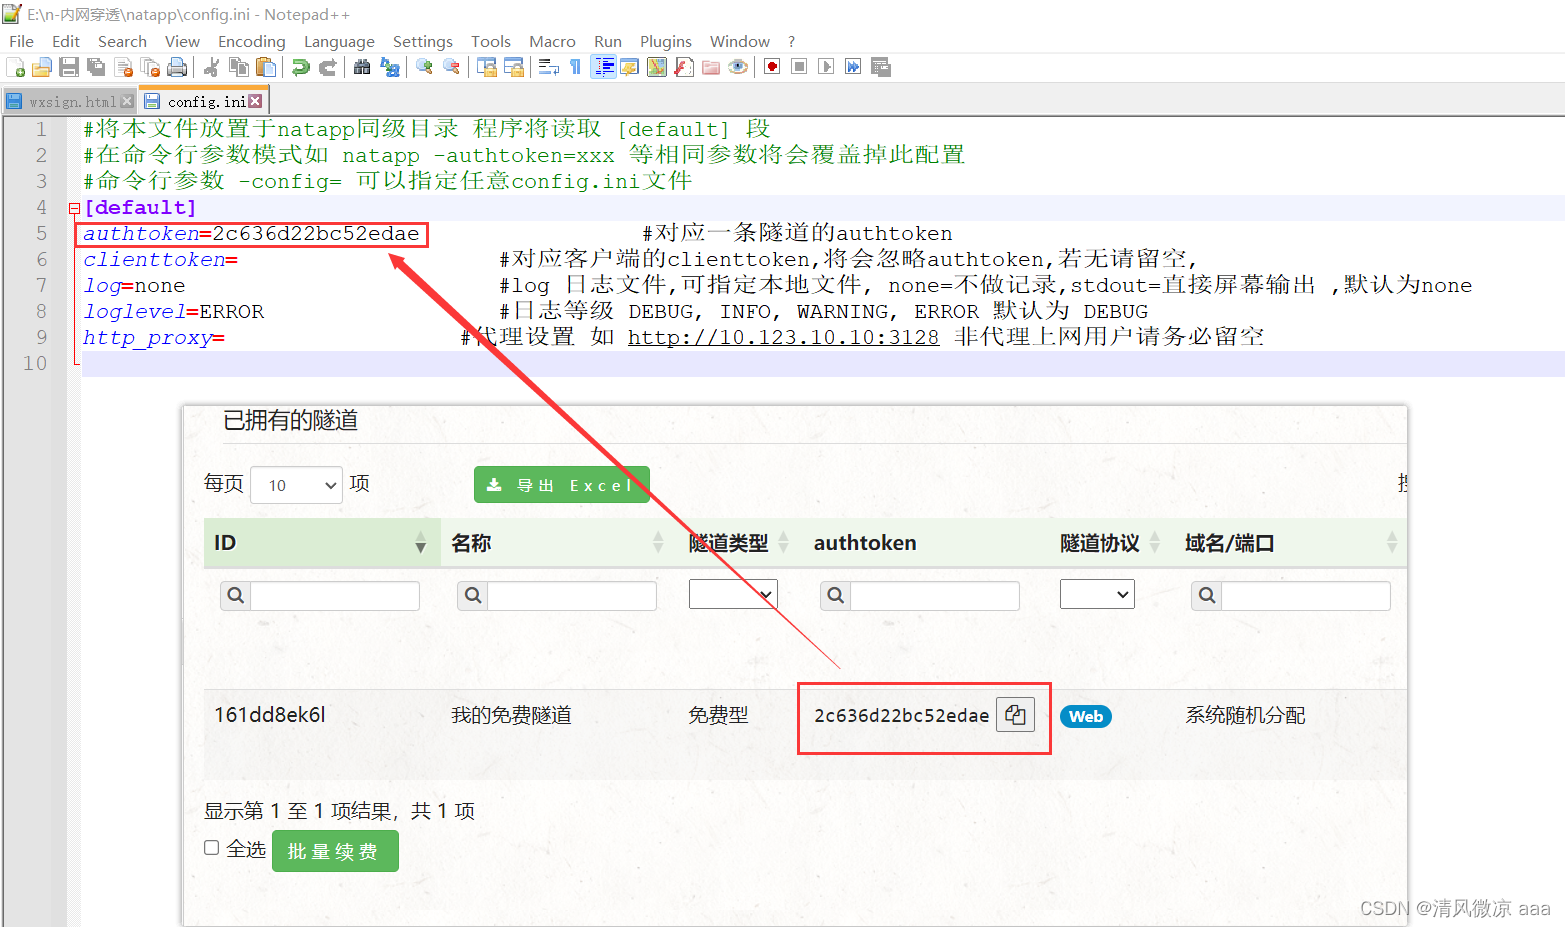Toggle synchronize horizontal scrolling icon
The height and width of the screenshot is (927, 1565).
tap(514, 67)
